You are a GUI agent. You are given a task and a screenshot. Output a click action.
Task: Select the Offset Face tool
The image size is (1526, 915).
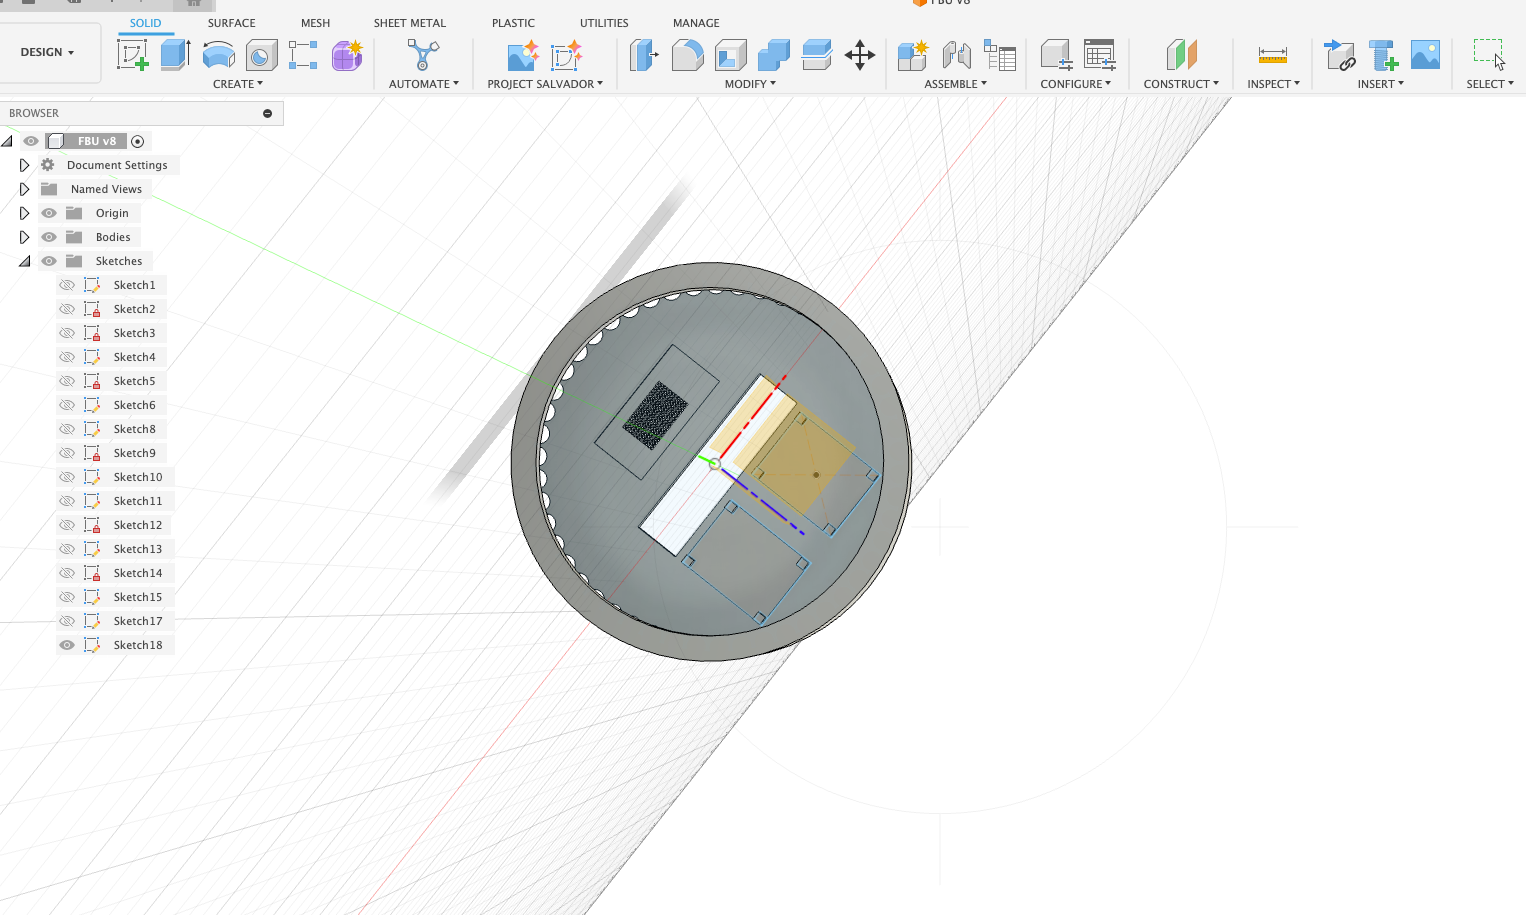click(817, 55)
